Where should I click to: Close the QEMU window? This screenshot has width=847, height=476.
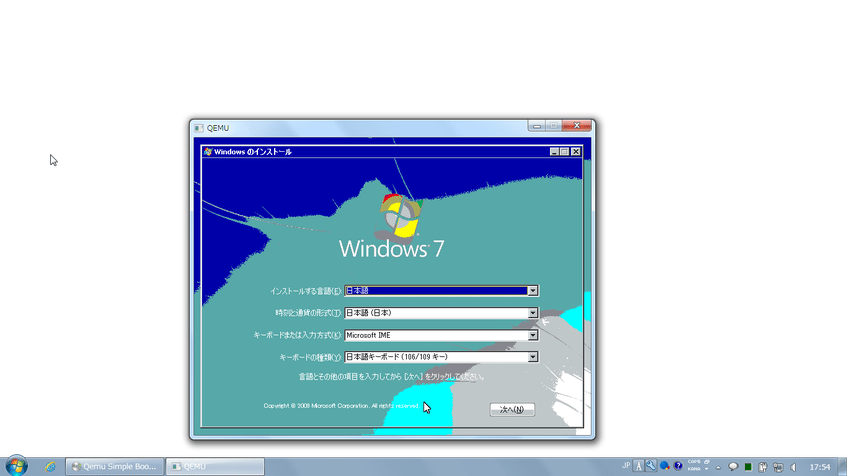(576, 126)
